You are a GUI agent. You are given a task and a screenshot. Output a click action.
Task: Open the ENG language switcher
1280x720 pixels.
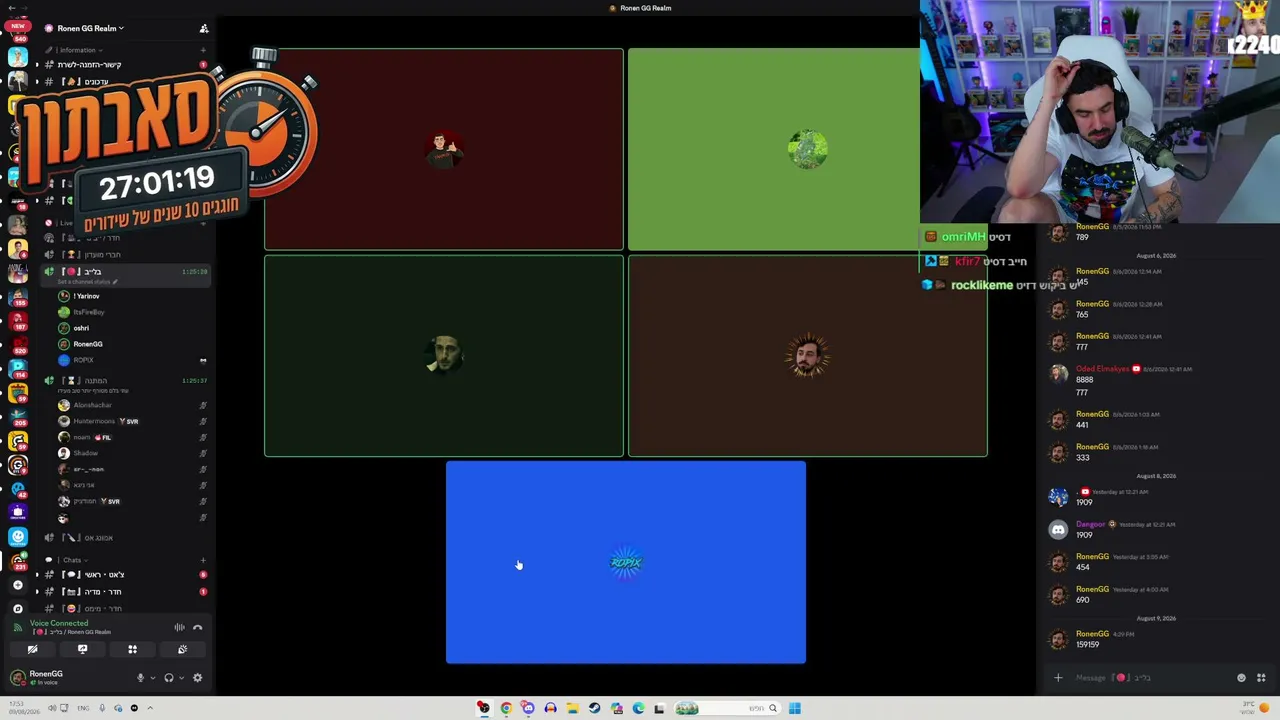(83, 708)
